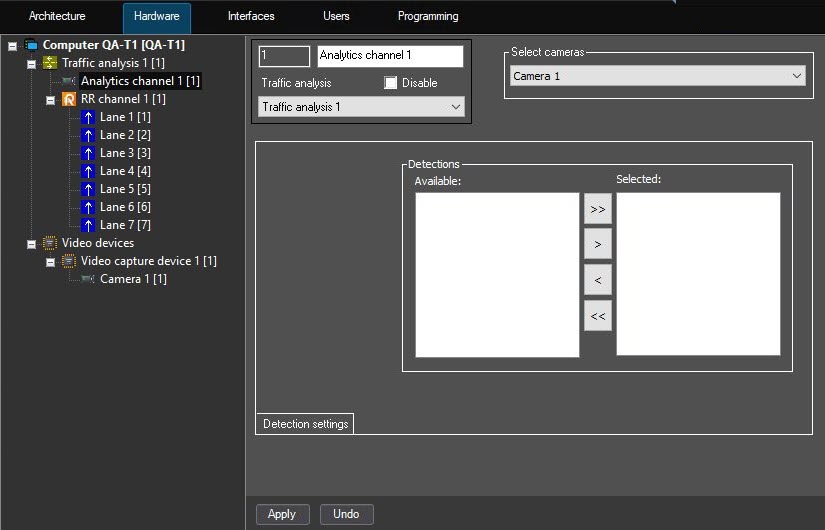Switch to the Architecture tab
This screenshot has height=530, width=825.
point(57,16)
